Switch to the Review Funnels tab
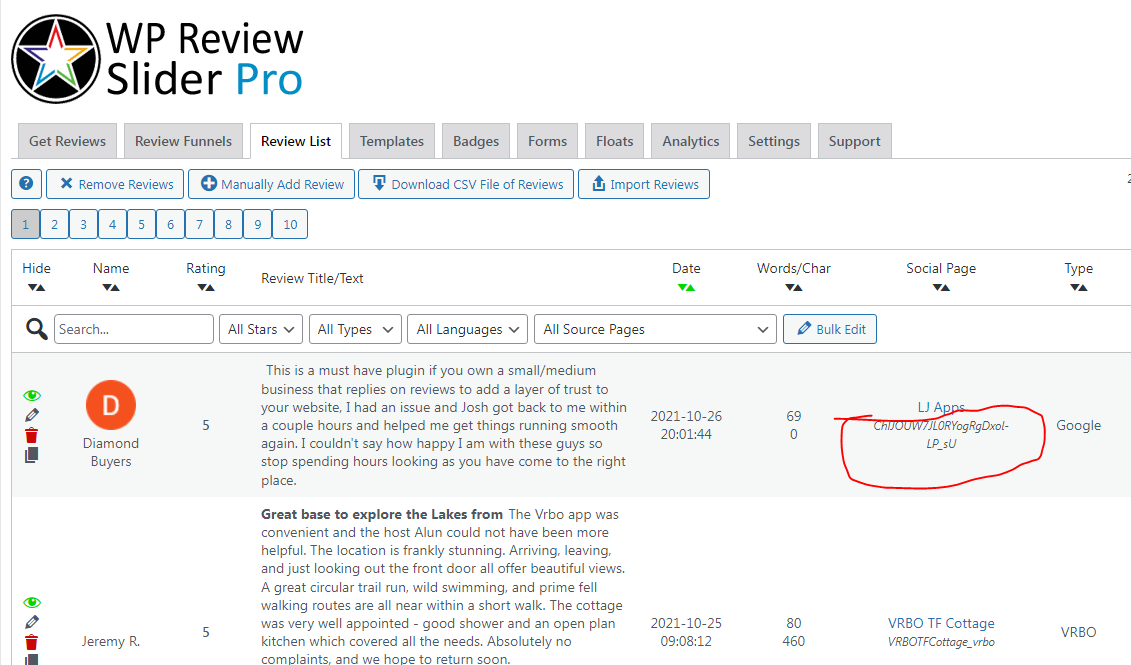 183,141
